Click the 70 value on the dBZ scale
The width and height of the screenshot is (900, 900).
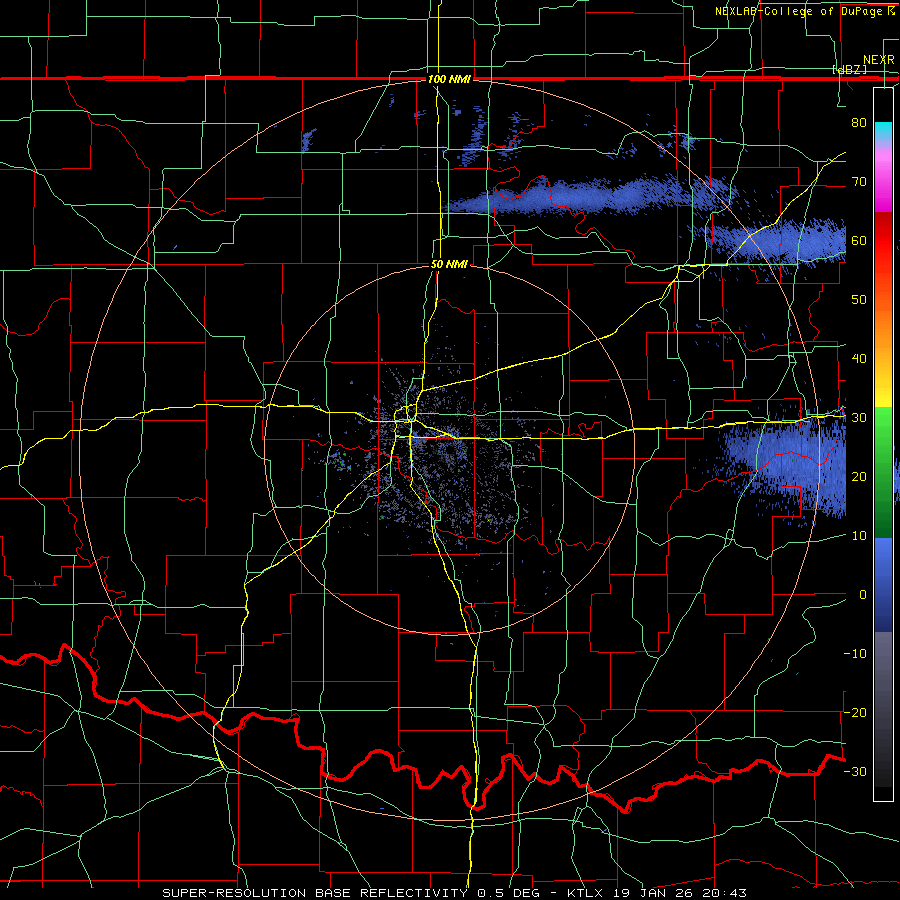[859, 182]
